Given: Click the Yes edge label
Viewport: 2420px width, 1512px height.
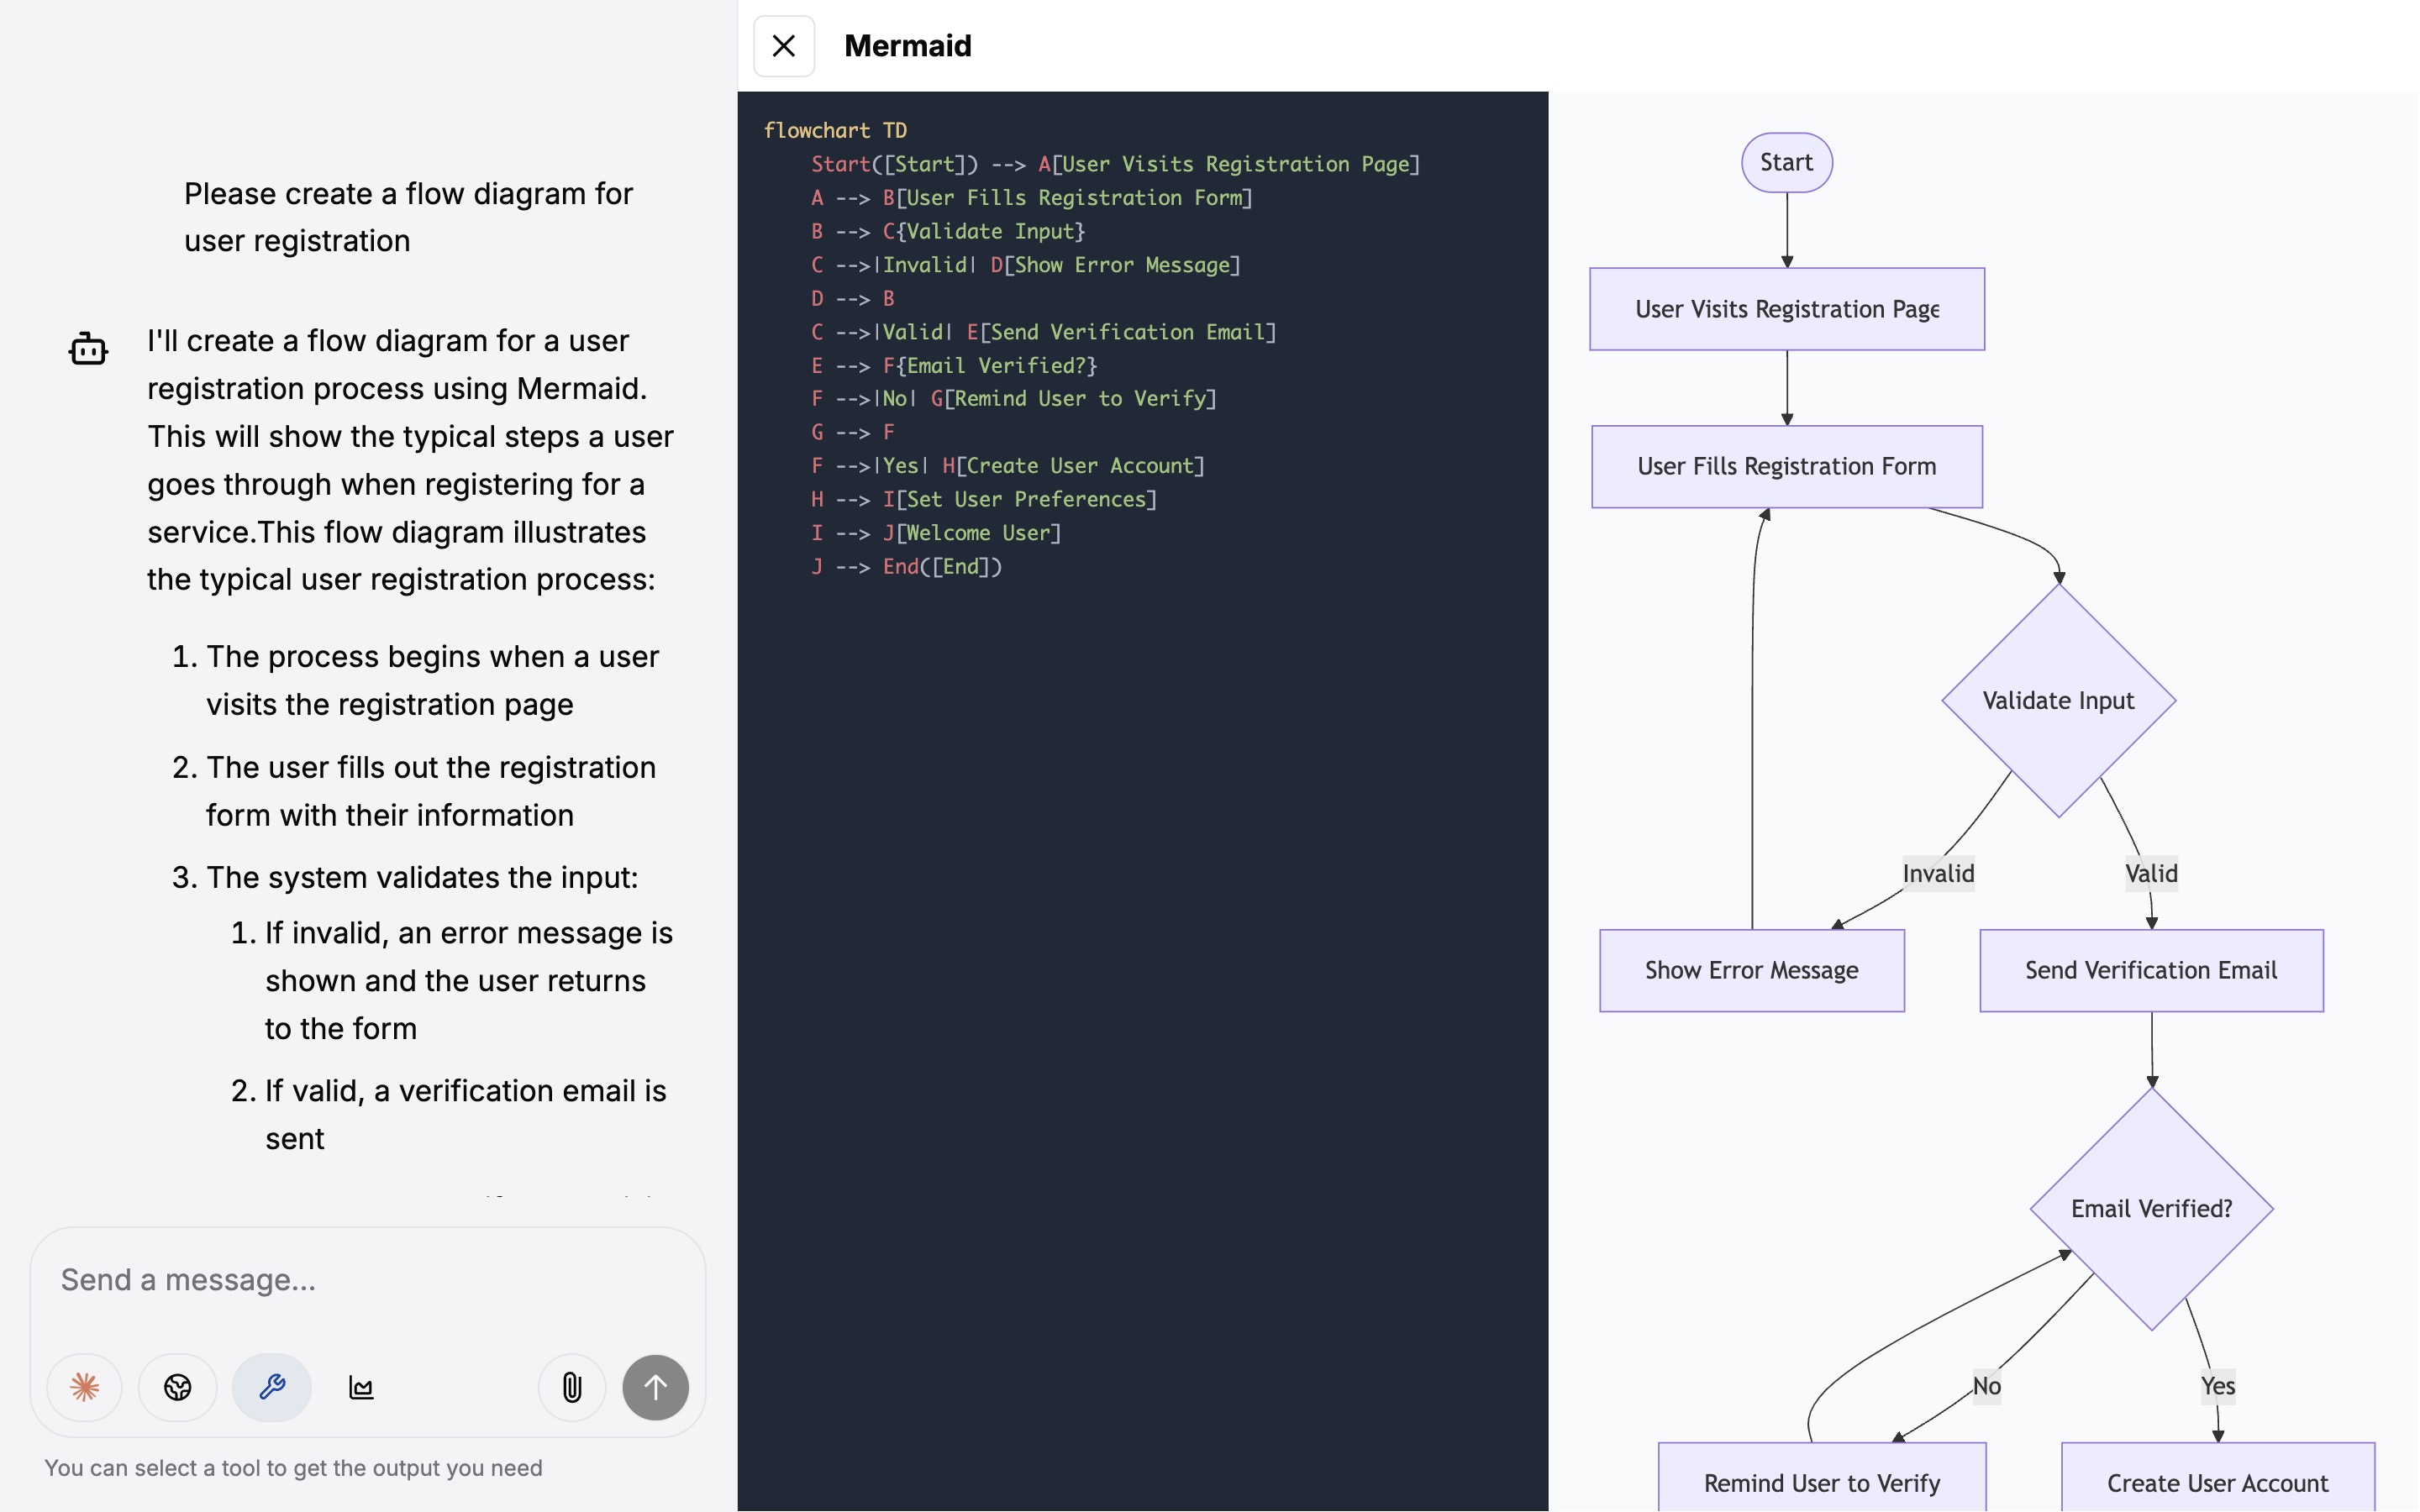Looking at the screenshot, I should point(2217,1386).
